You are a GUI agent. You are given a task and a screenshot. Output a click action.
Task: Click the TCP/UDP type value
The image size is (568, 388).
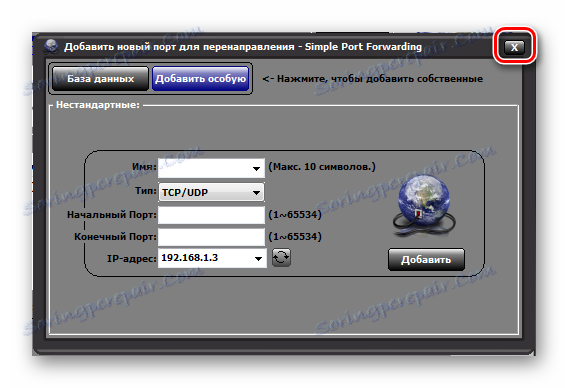(185, 192)
